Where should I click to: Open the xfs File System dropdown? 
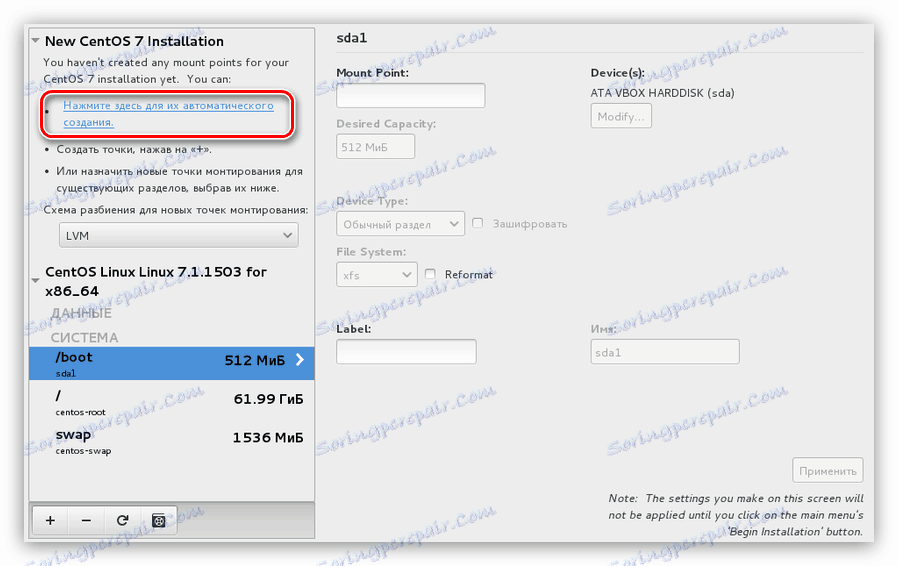(376, 275)
